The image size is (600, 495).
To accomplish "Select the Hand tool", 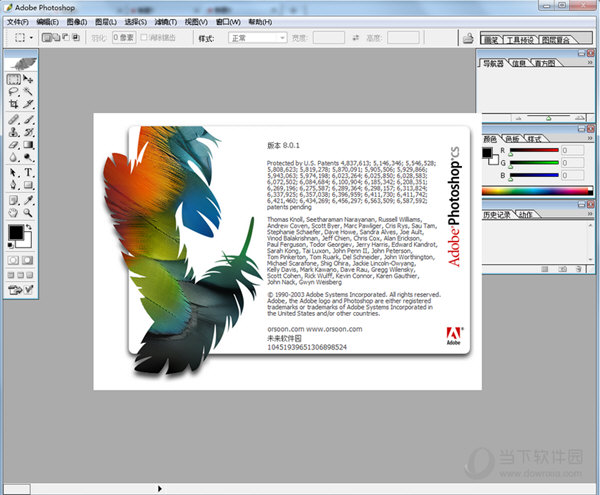I will (13, 213).
